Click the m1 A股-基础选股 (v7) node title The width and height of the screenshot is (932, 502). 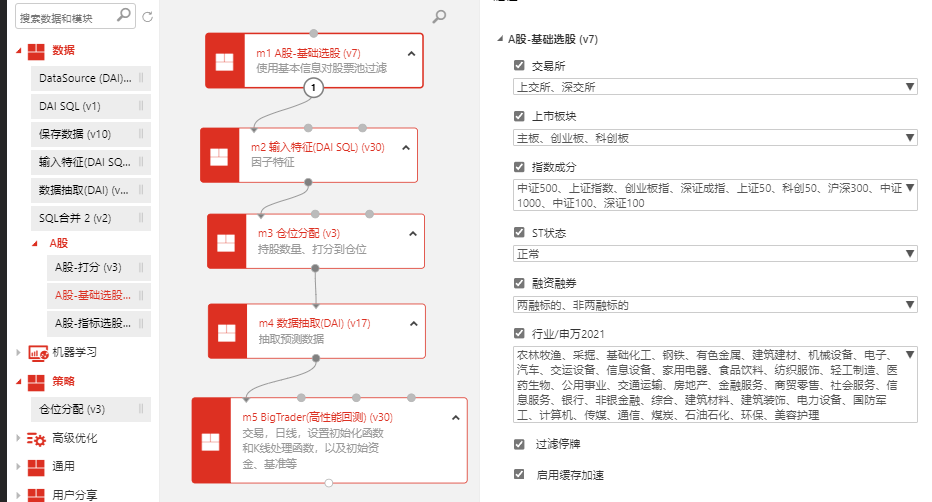[x=308, y=53]
